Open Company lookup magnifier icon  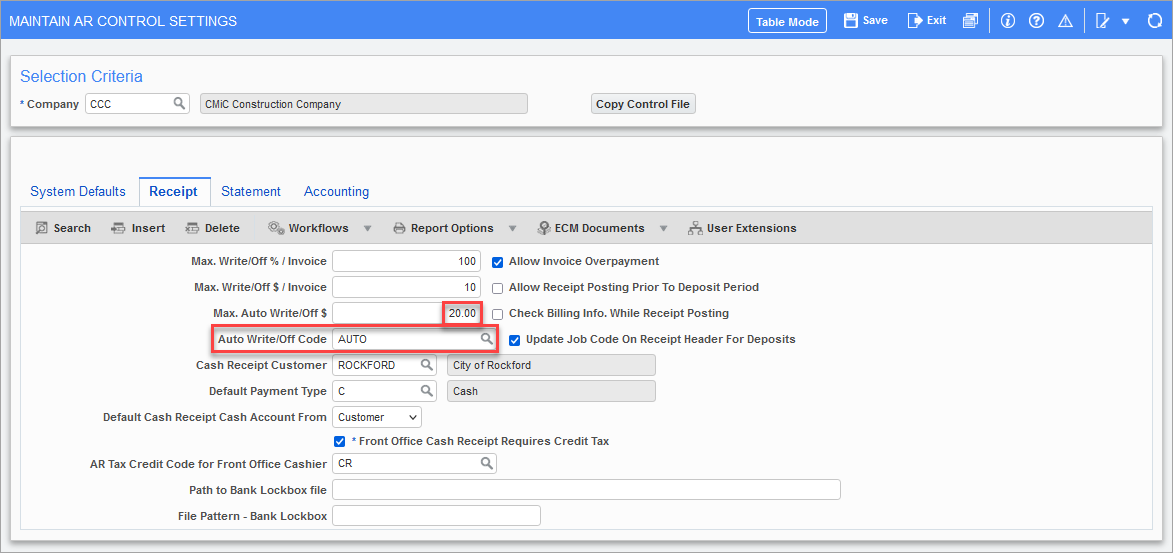click(179, 103)
